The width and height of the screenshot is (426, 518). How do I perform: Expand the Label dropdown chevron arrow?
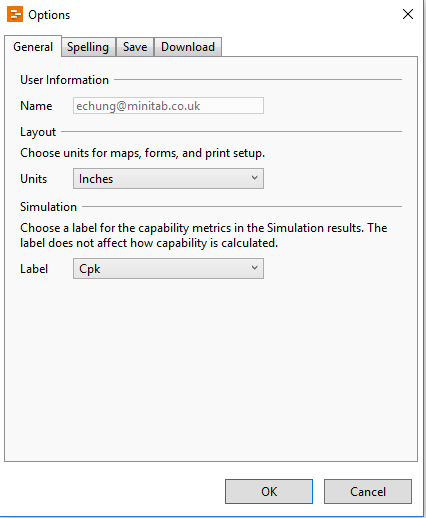point(255,268)
